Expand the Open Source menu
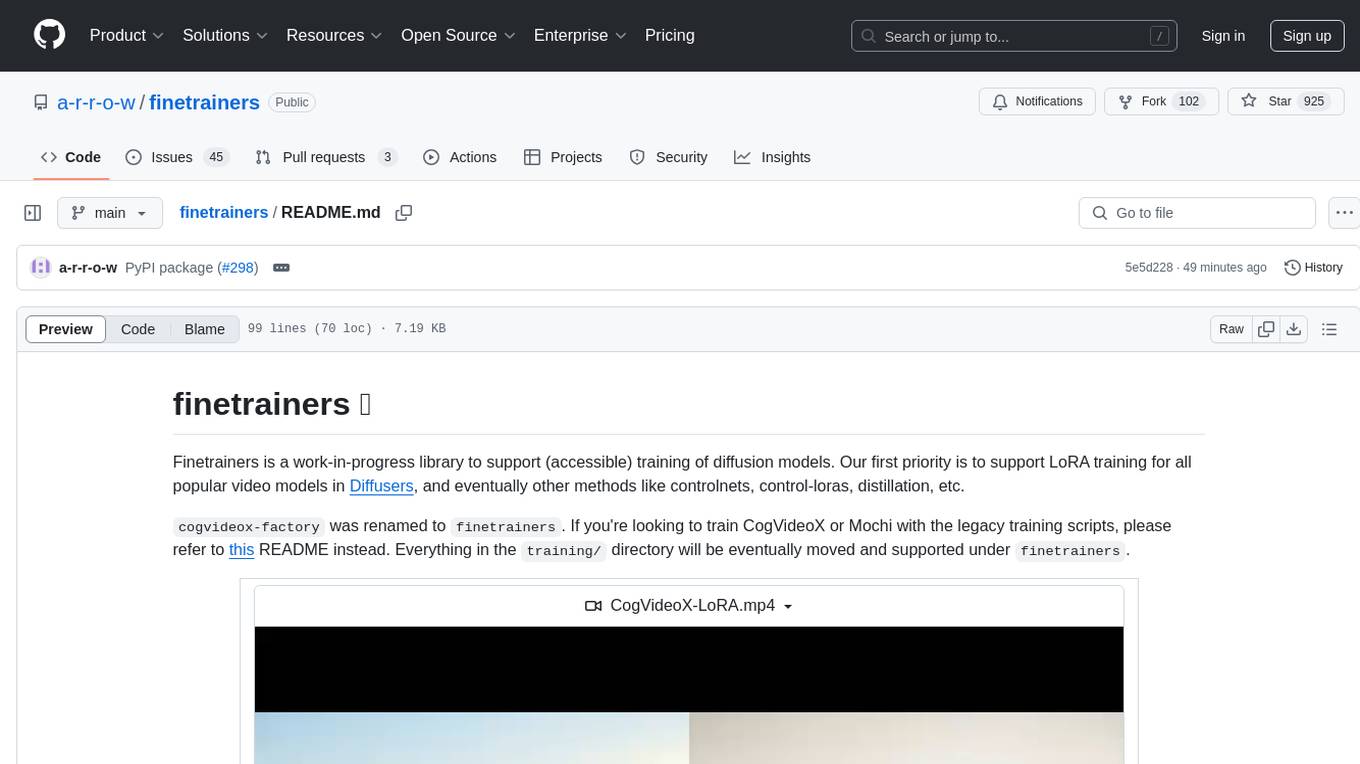Screen dimensions: 1360x764 tap(458, 35)
